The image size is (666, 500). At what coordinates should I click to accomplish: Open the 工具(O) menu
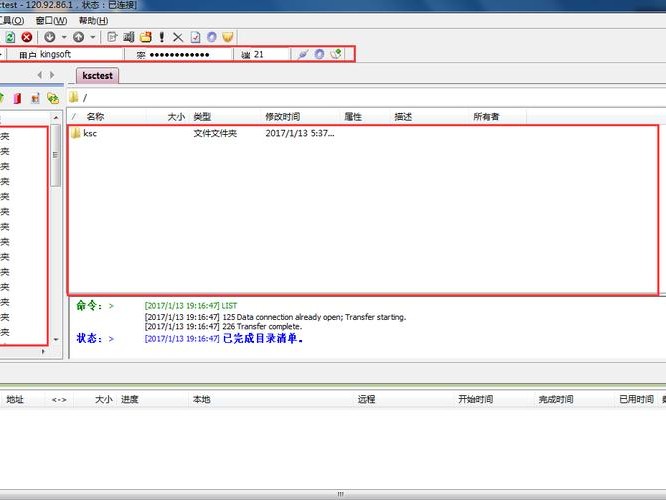point(12,20)
